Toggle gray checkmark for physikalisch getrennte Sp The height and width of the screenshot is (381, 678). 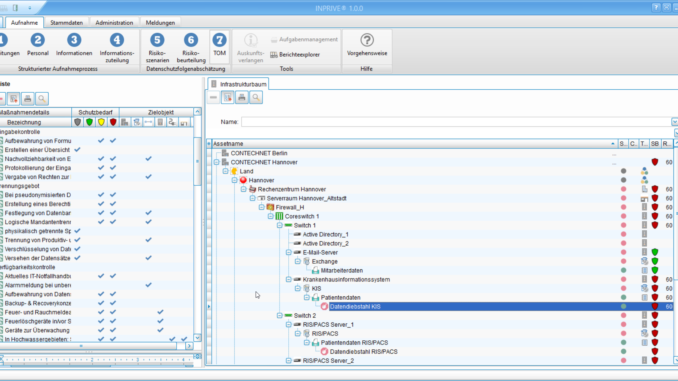pyautogui.click(x=77, y=231)
